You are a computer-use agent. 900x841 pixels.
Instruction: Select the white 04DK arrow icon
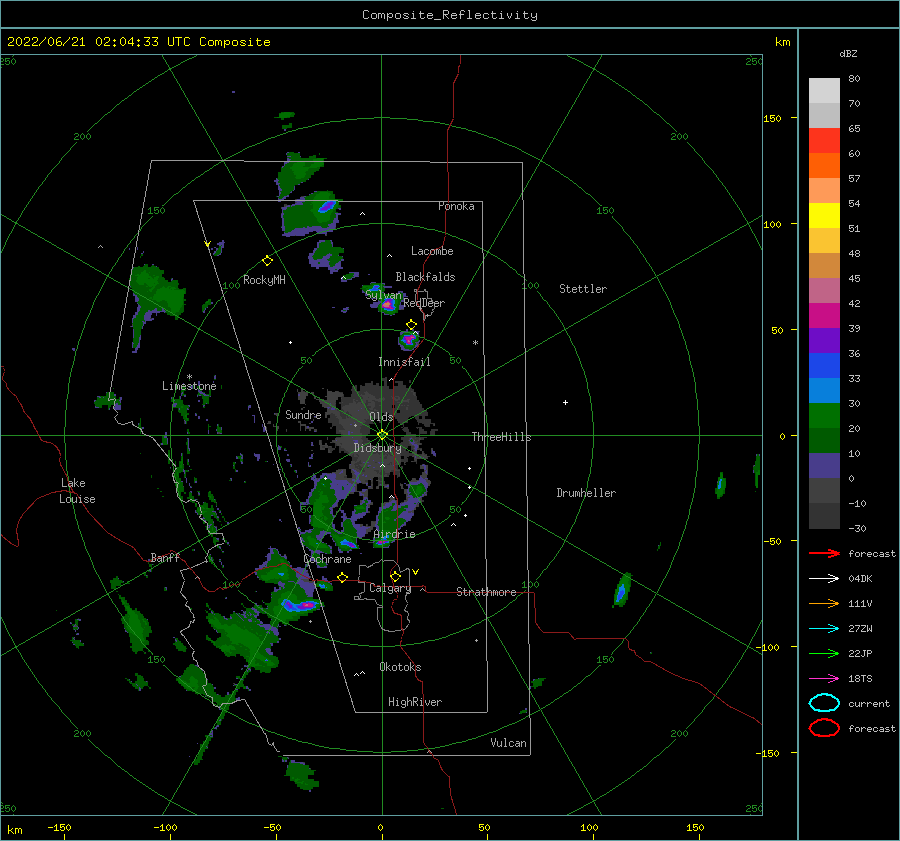click(x=824, y=579)
